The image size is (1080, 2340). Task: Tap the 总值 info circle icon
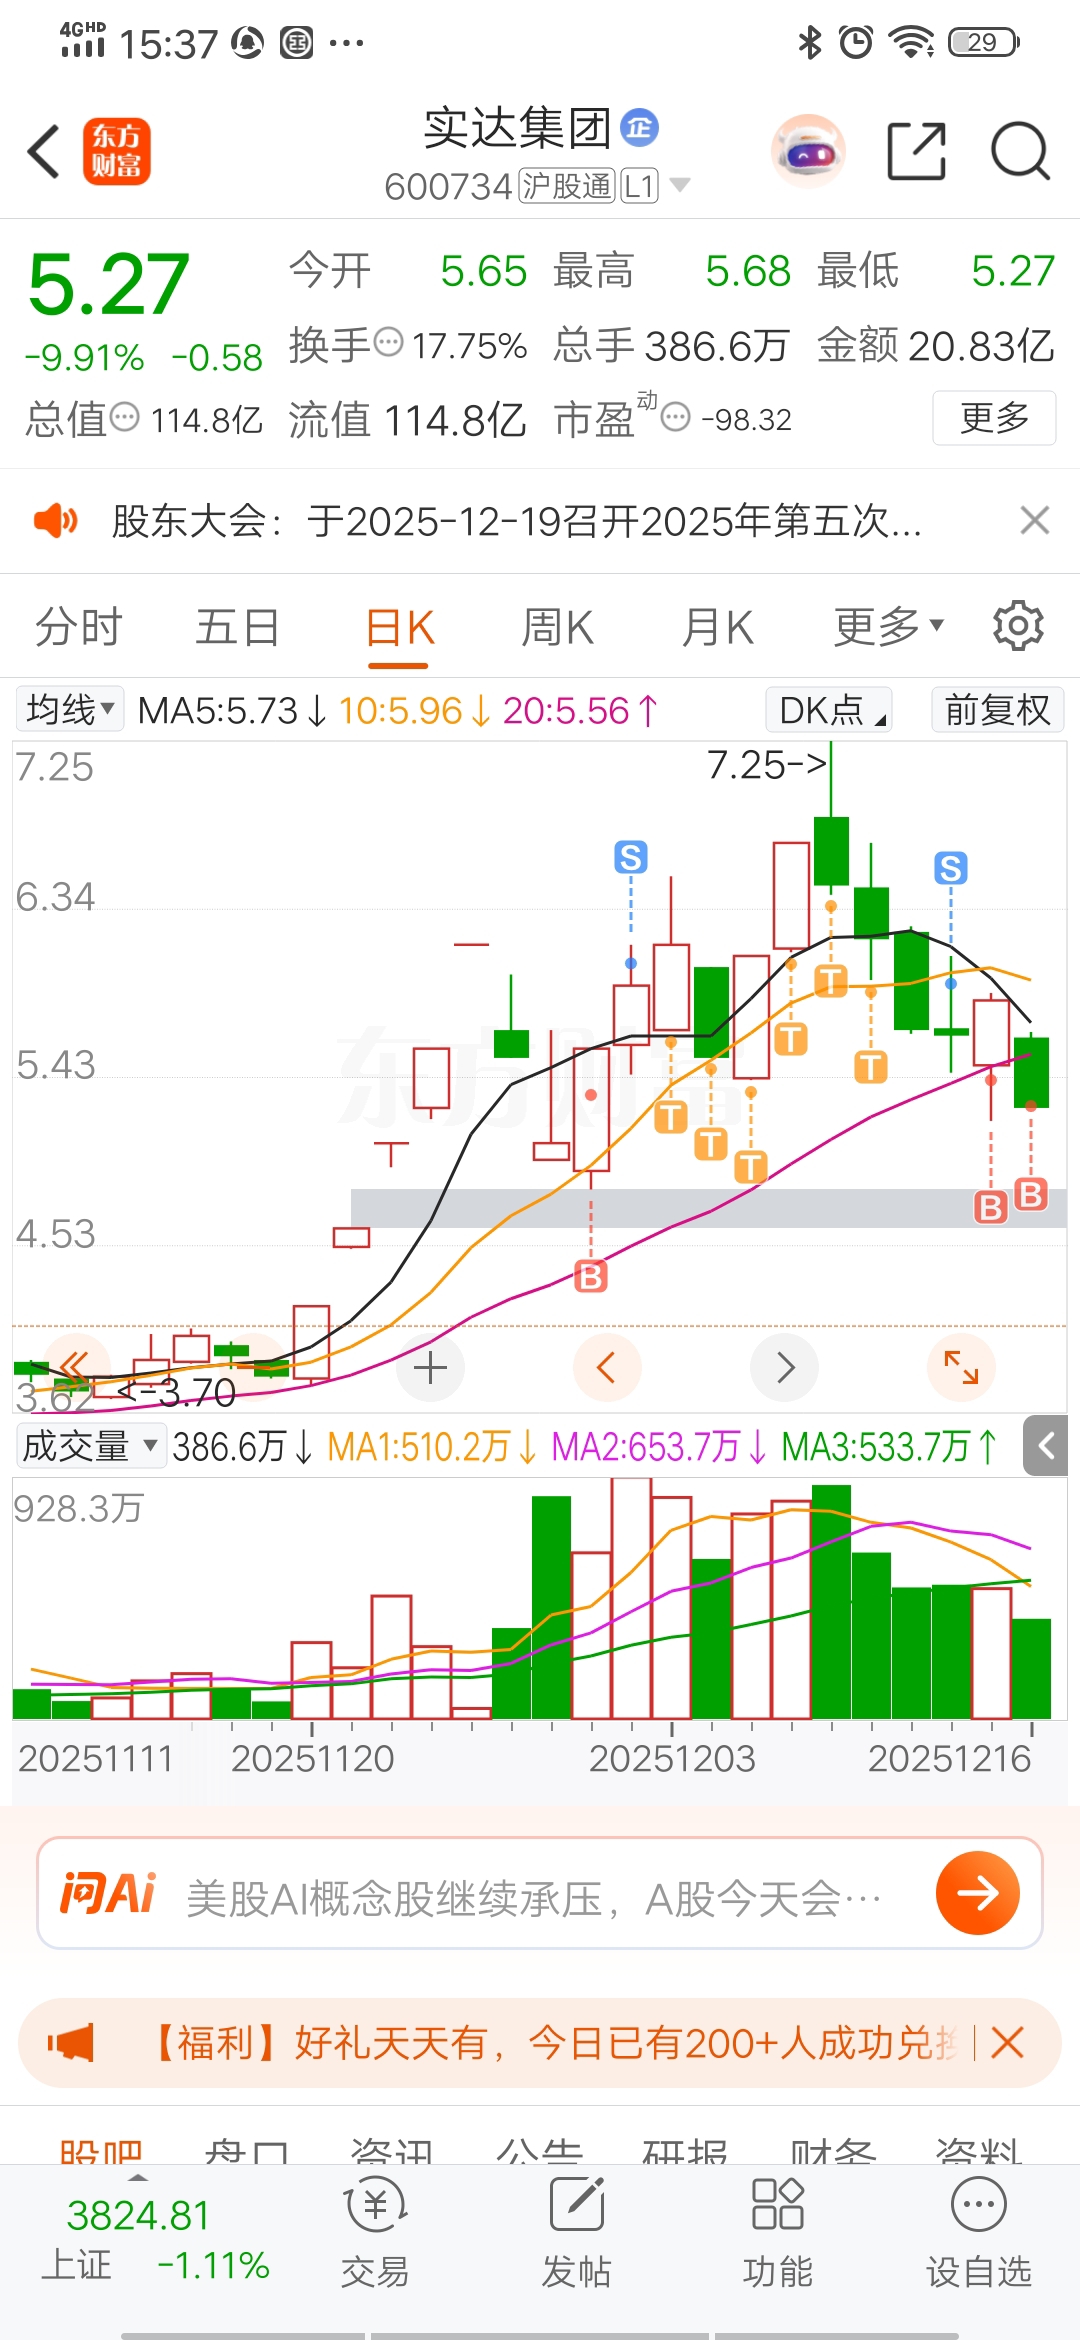[124, 417]
